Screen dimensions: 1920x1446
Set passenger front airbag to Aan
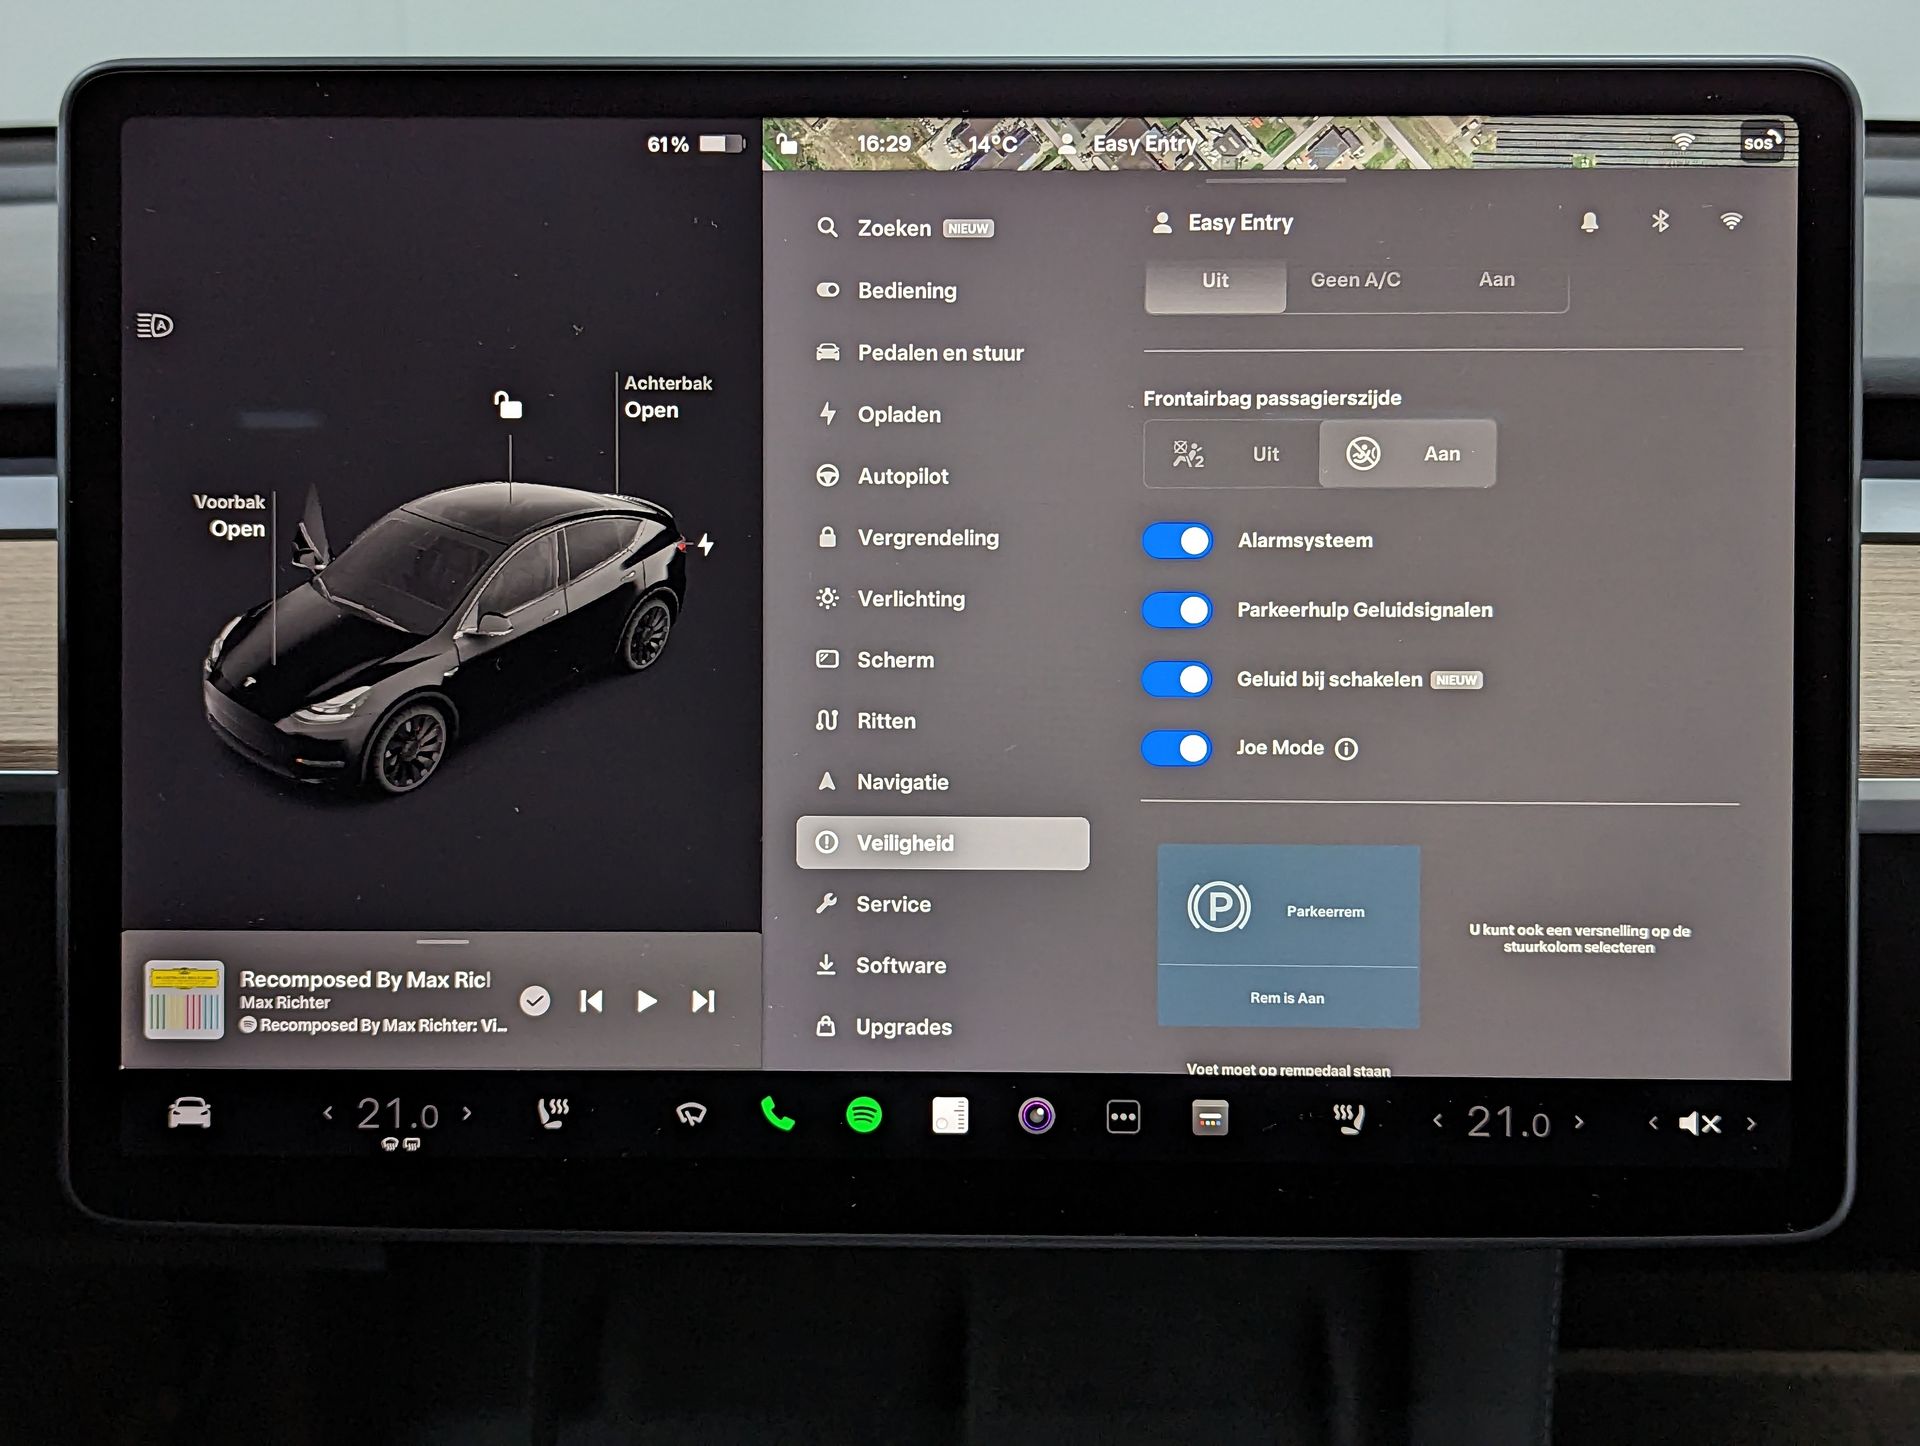pyautogui.click(x=1408, y=454)
